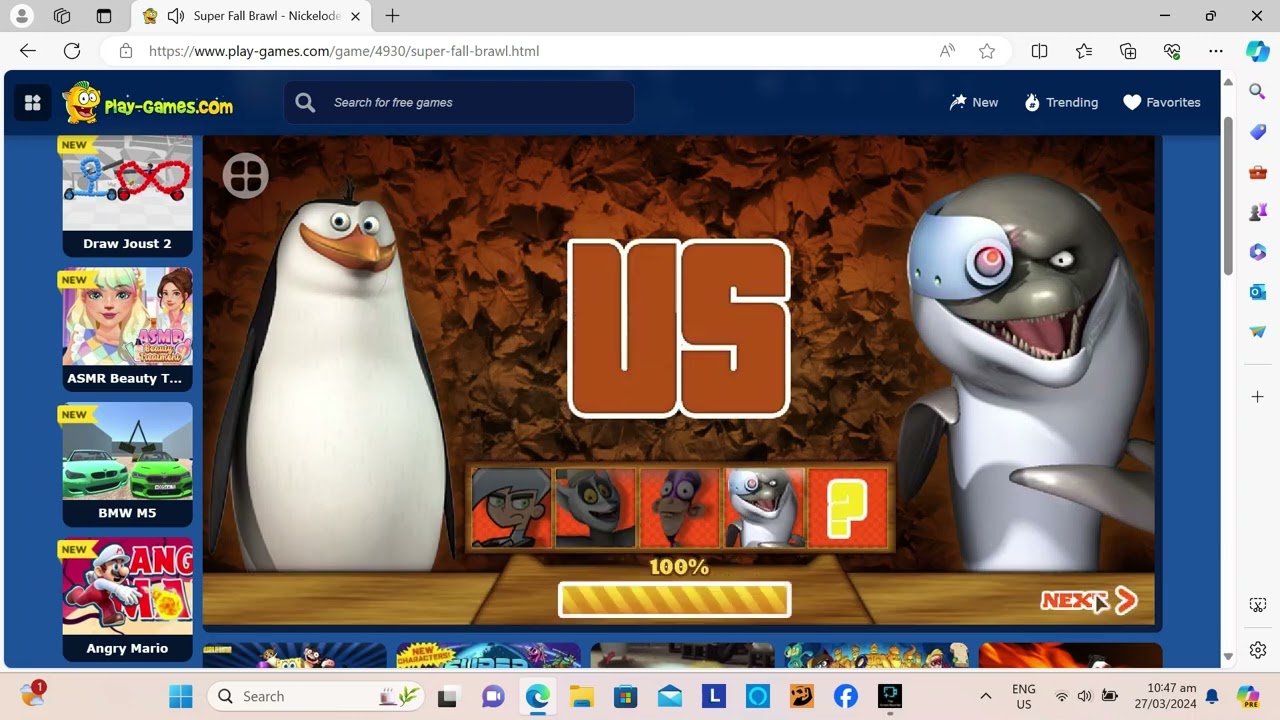Open the sidebar Drop paper-plane icon
Viewport: 1280px width, 720px height.
[x=1258, y=332]
